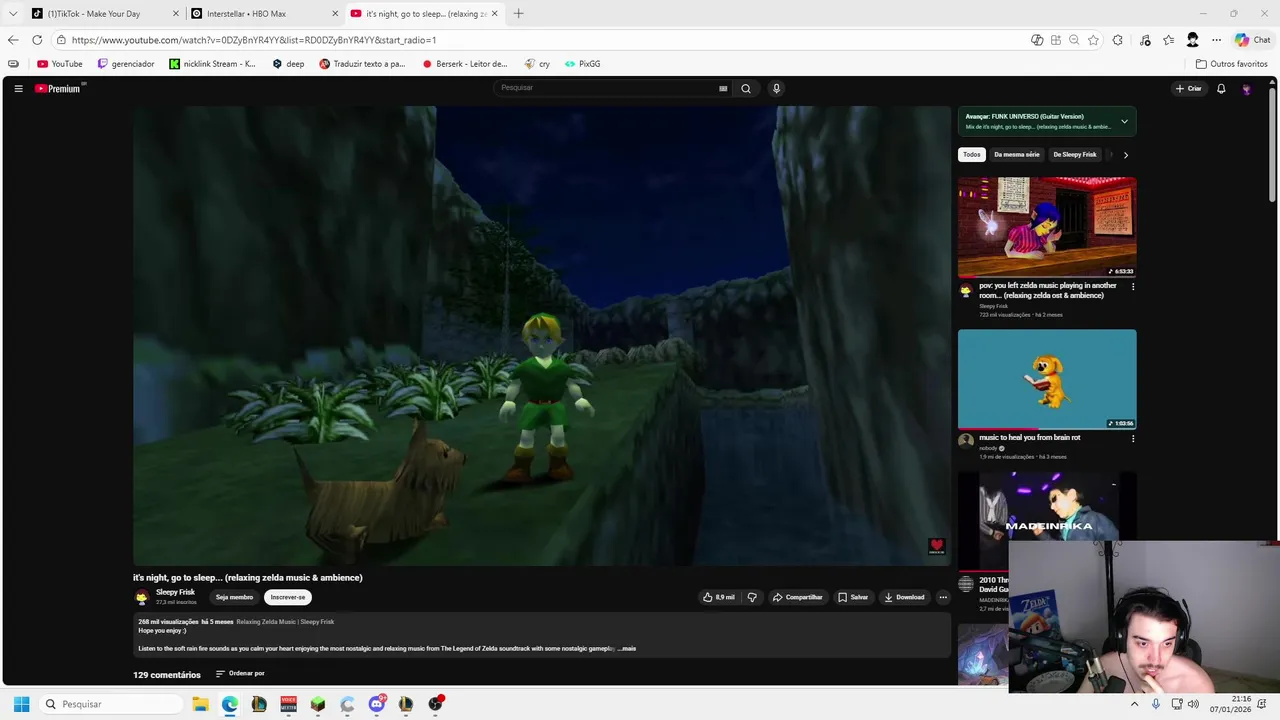Open options for 'music to heal you from brain rot'

1132,438
